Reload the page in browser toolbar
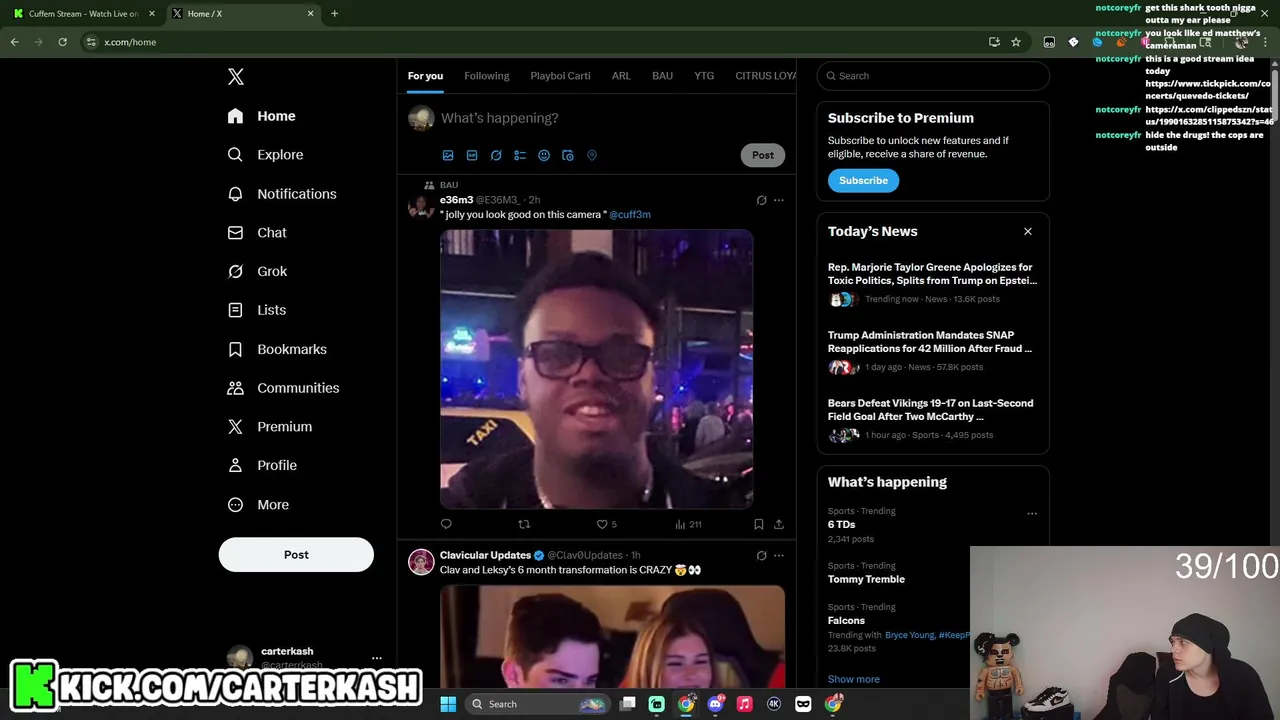The height and width of the screenshot is (720, 1280). point(62,42)
